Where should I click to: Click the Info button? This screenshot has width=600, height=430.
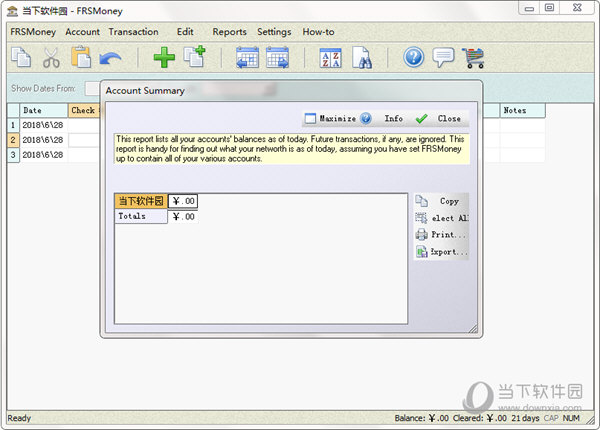click(x=393, y=119)
